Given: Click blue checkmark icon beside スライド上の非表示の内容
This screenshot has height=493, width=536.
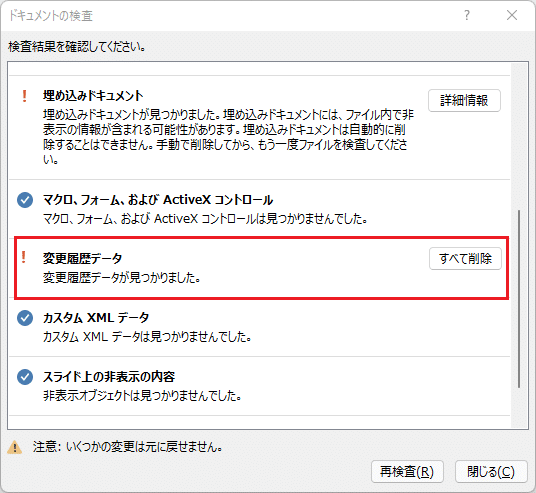Looking at the screenshot, I should 25,377.
